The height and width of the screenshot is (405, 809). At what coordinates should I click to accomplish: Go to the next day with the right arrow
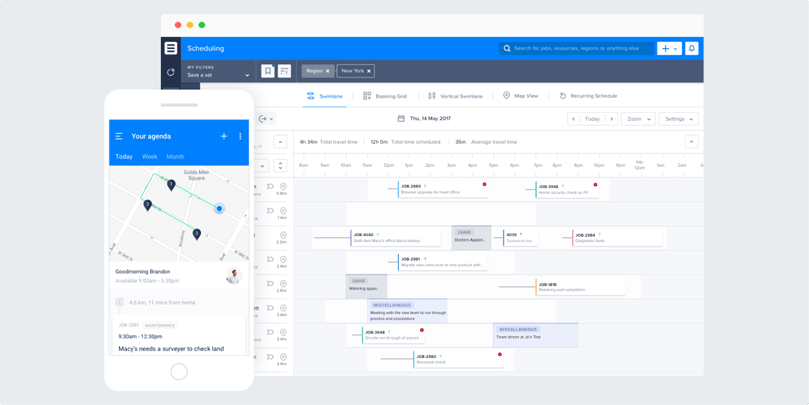pos(611,119)
